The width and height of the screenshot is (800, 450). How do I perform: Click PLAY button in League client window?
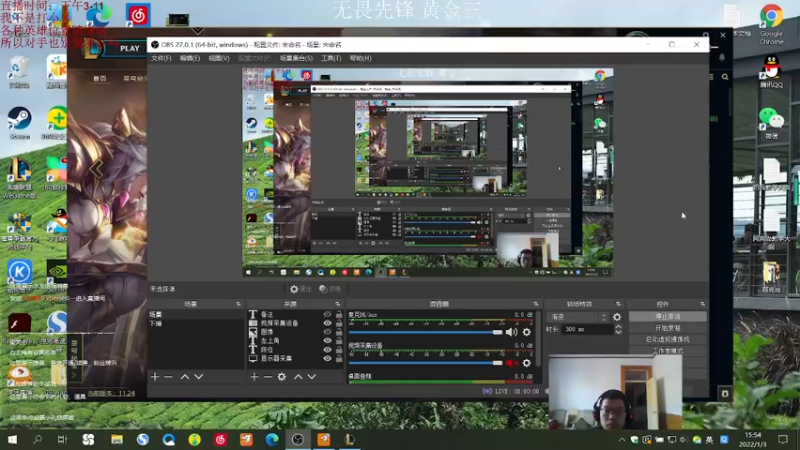click(130, 48)
